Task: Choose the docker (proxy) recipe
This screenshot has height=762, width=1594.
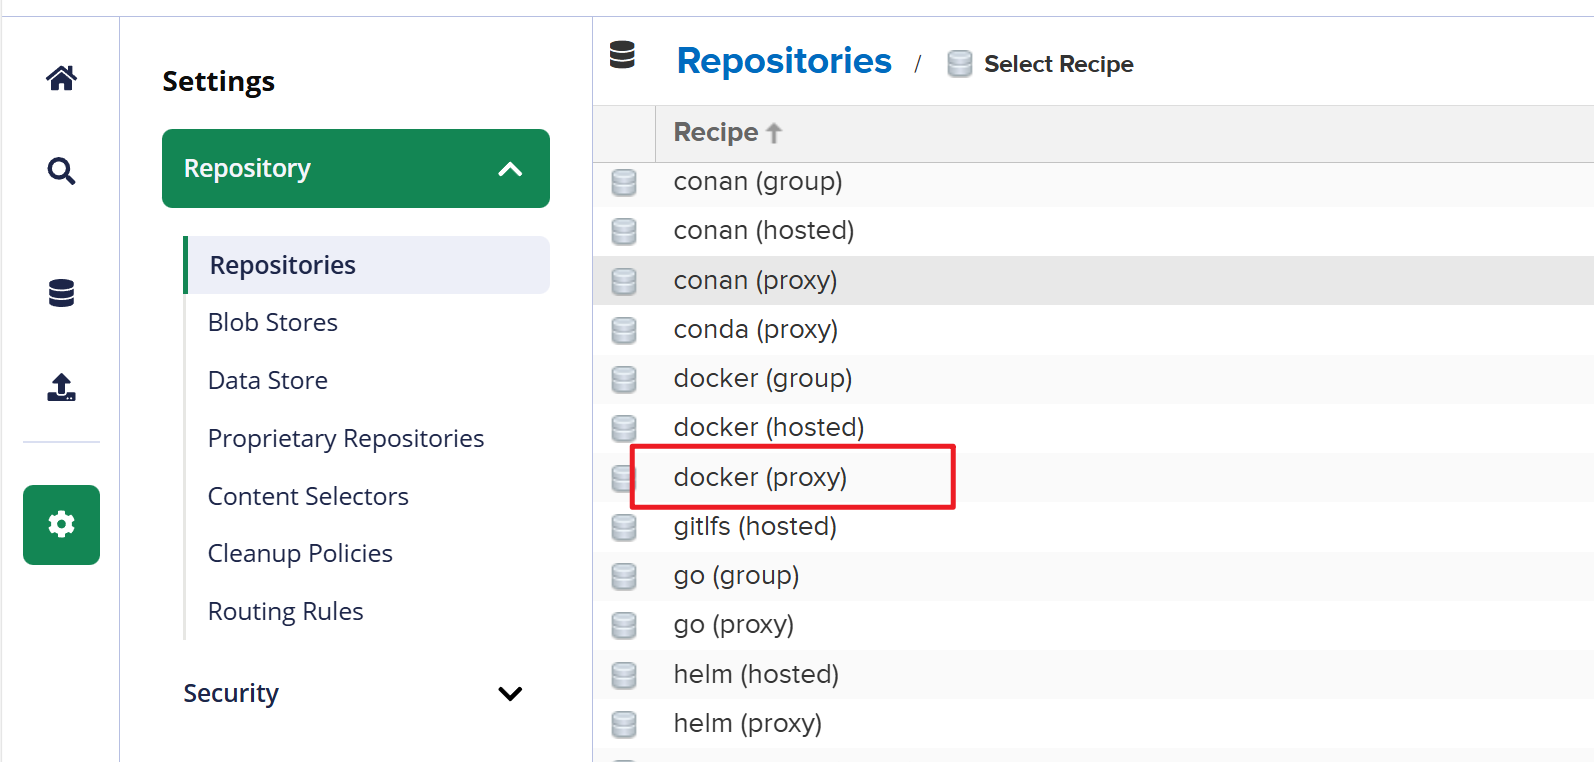Action: tap(760, 477)
